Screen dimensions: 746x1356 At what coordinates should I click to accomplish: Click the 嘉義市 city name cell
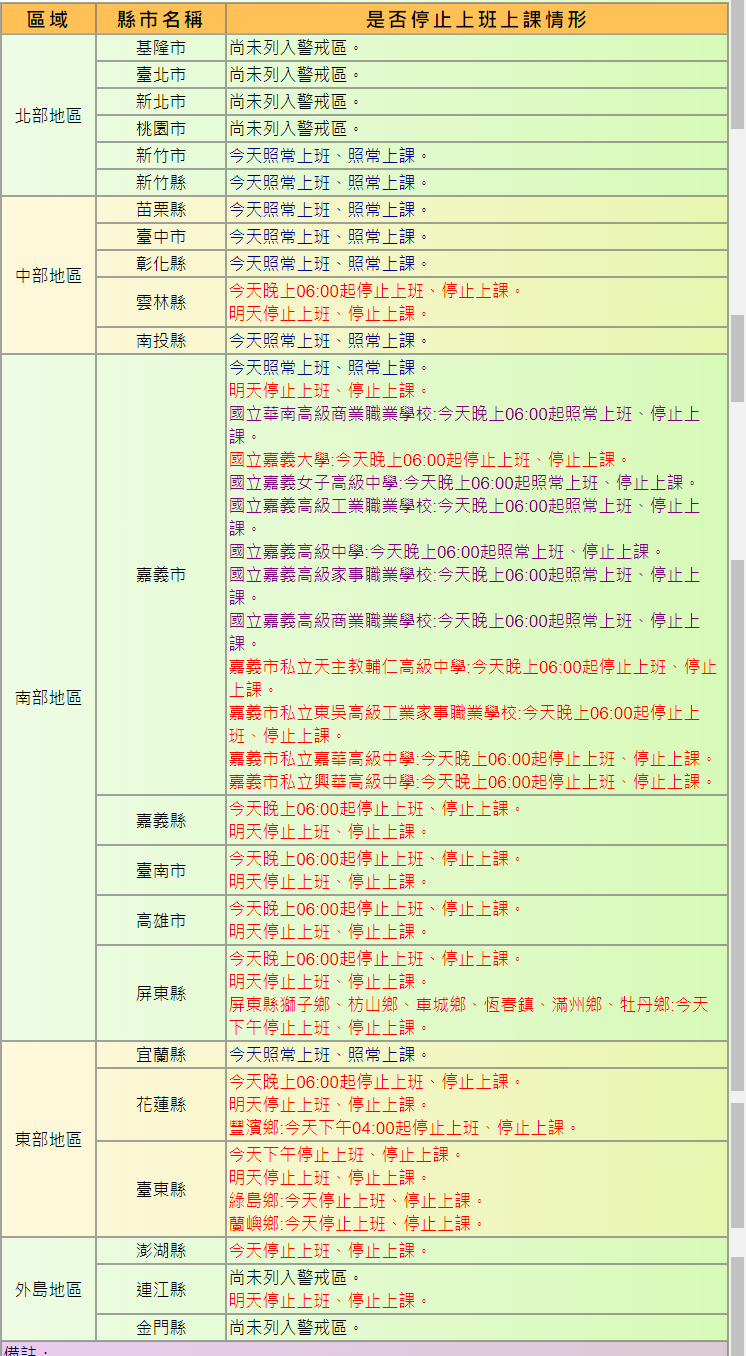click(161, 574)
